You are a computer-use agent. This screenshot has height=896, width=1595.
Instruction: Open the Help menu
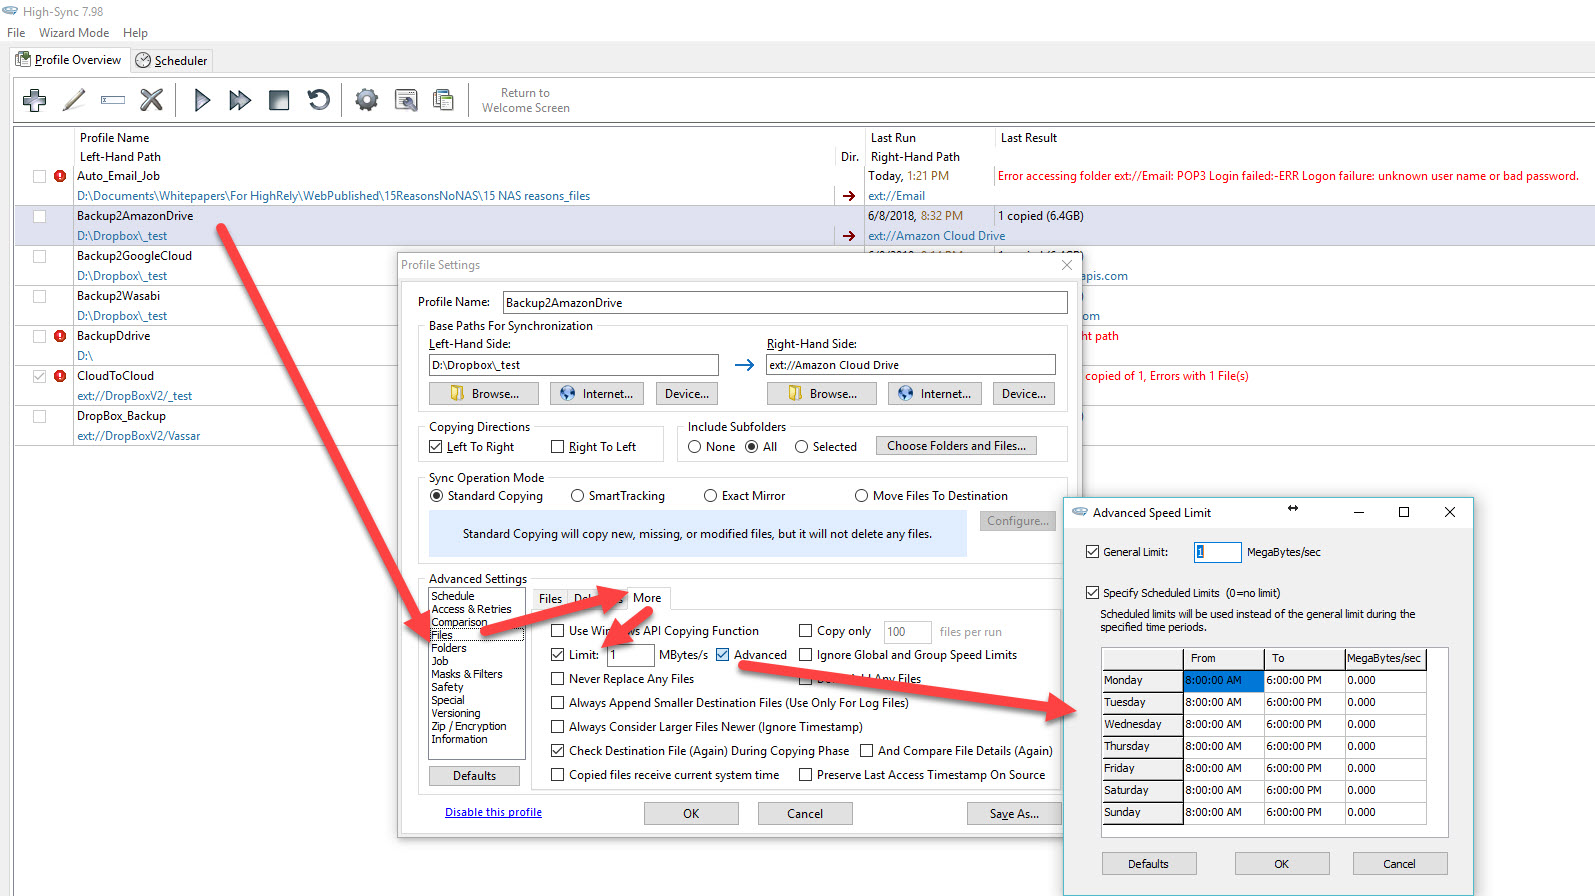click(135, 33)
